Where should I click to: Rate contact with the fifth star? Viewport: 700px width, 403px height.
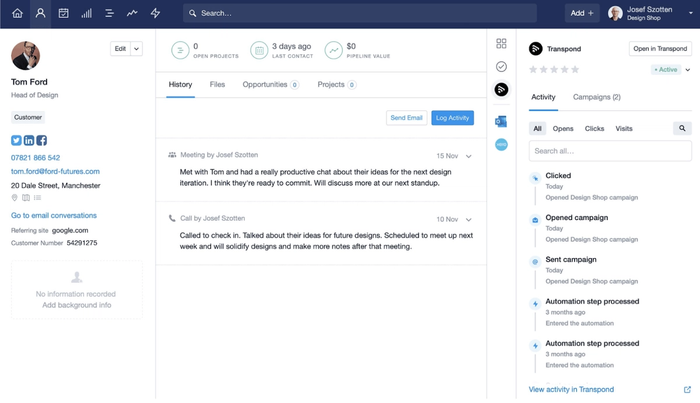(x=575, y=70)
